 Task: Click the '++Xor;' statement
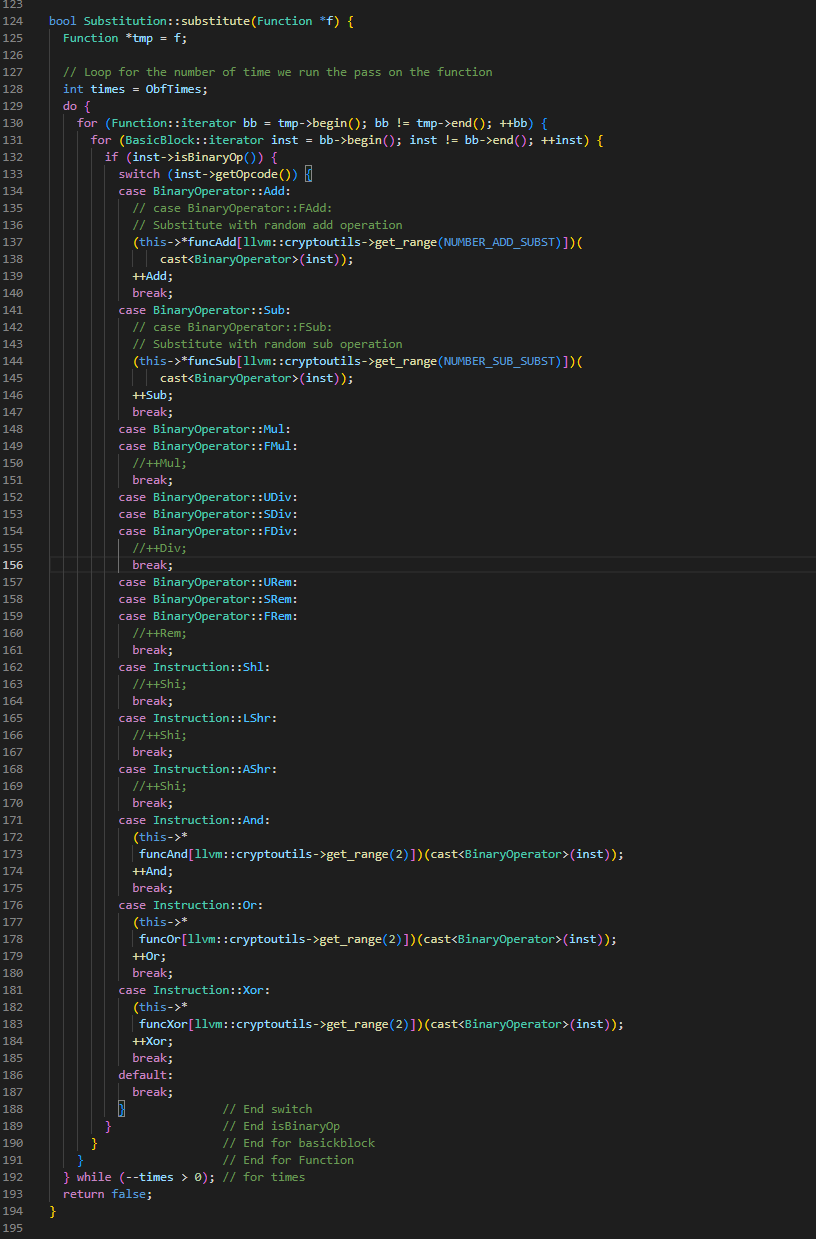[153, 1041]
